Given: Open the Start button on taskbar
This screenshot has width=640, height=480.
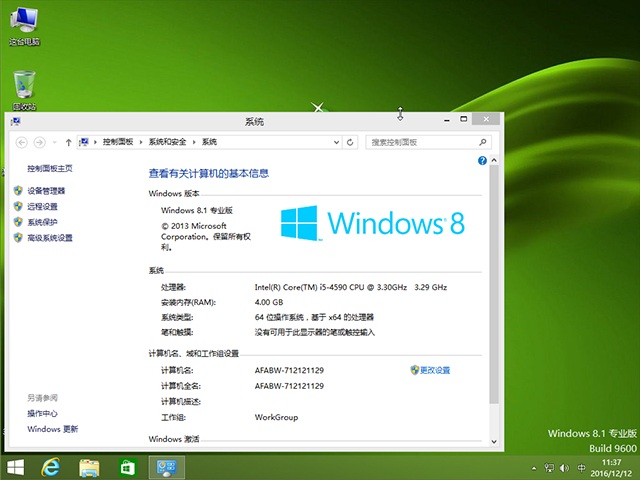Looking at the screenshot, I should 16,467.
